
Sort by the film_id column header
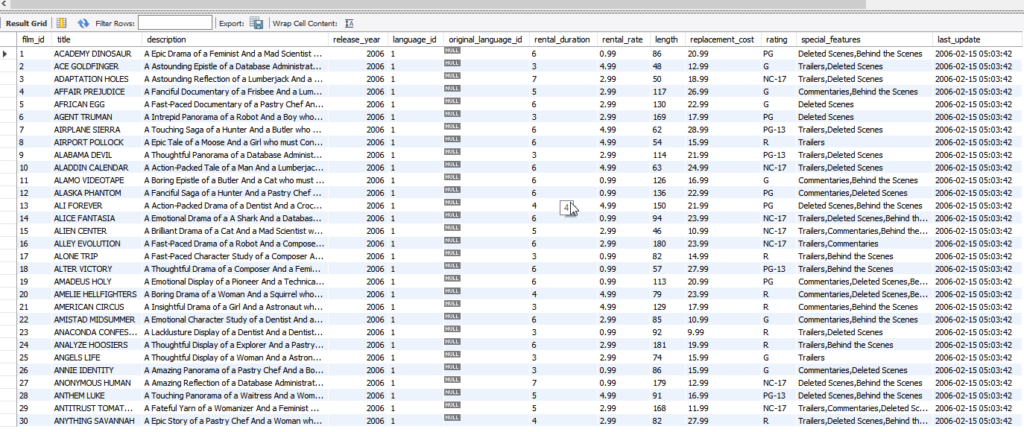pos(35,40)
